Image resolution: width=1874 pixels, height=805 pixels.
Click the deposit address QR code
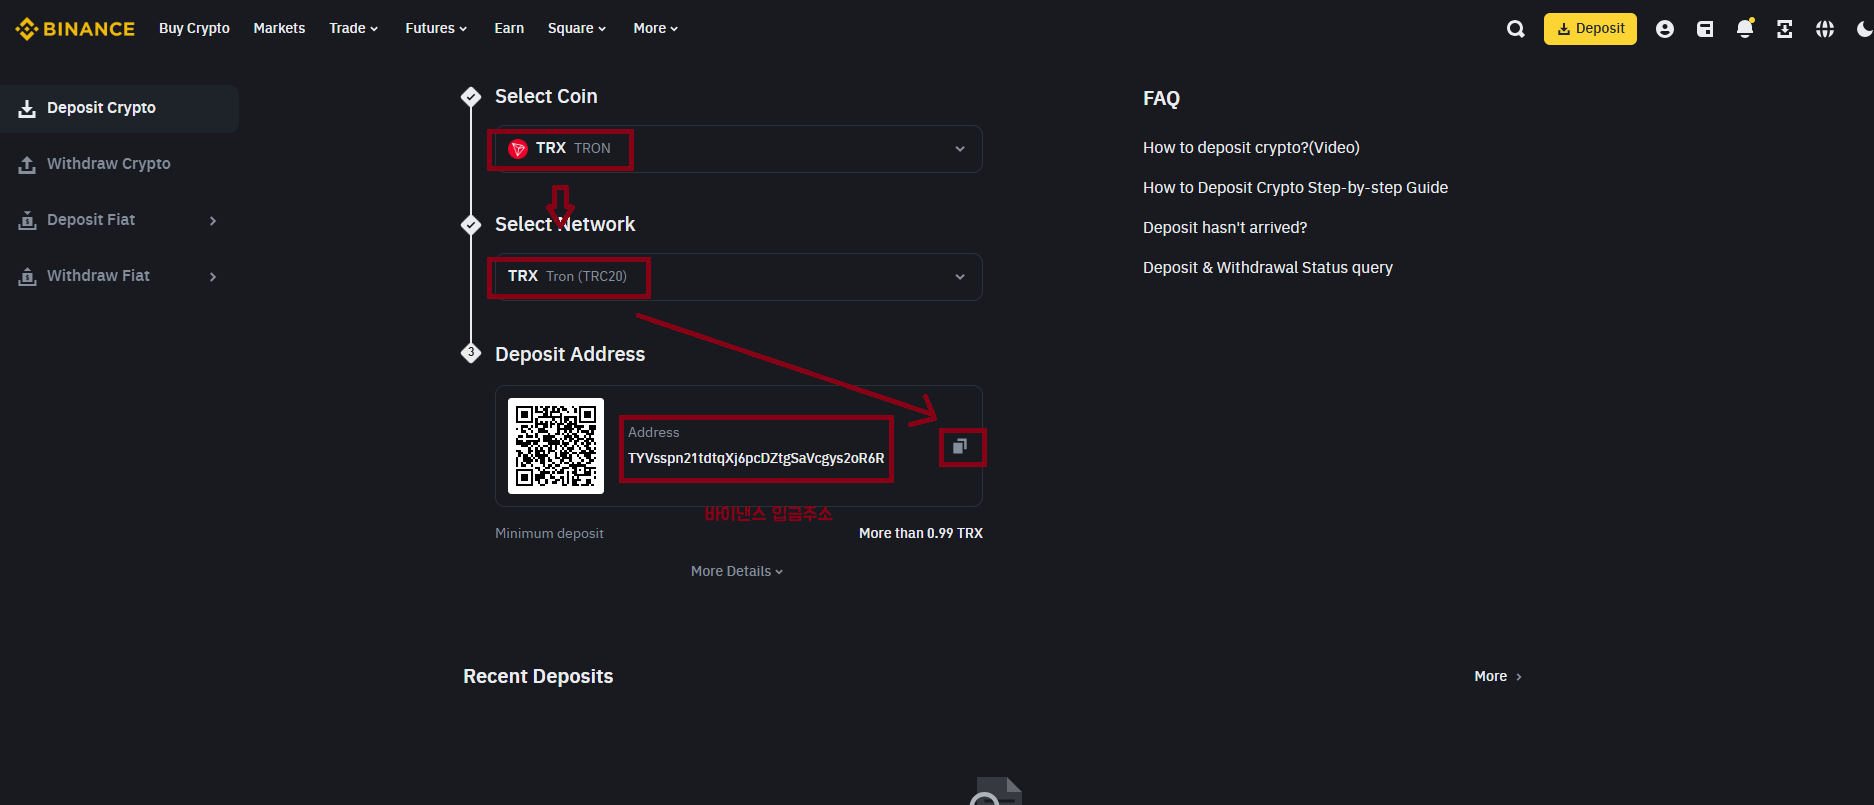556,446
